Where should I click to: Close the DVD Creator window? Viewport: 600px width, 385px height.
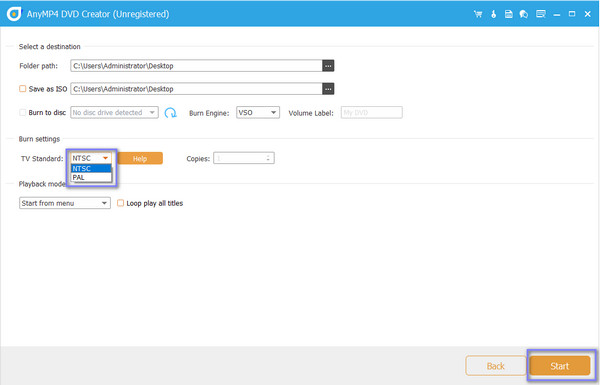pos(588,14)
